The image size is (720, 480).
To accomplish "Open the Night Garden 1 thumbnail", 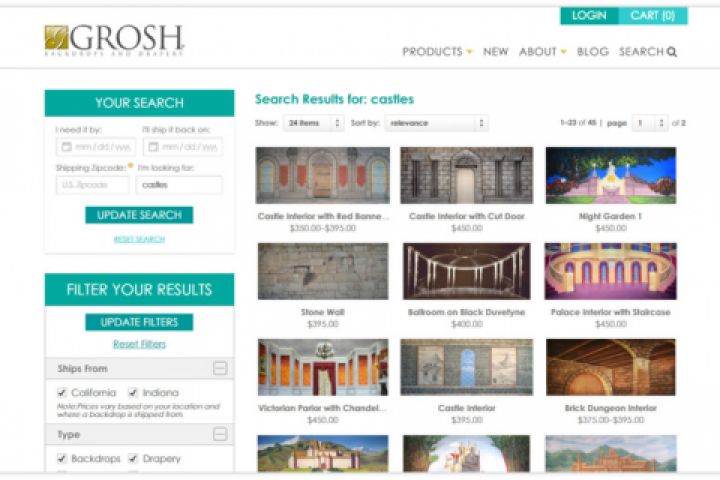I will click(611, 175).
